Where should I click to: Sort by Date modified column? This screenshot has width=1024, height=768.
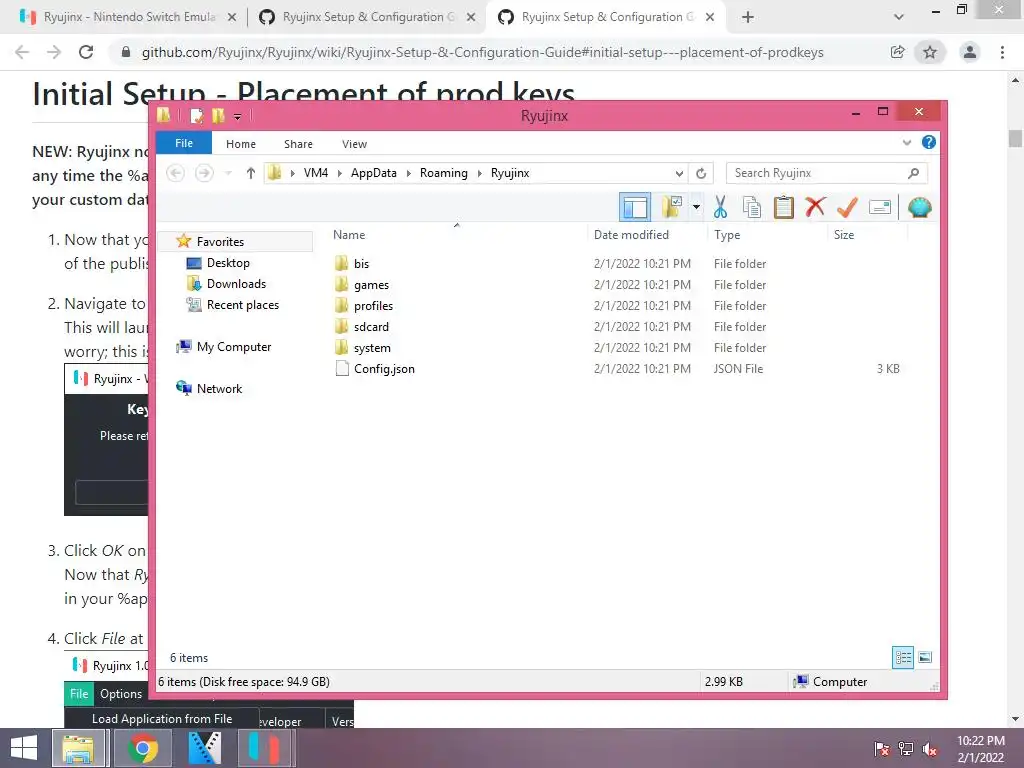(x=631, y=234)
